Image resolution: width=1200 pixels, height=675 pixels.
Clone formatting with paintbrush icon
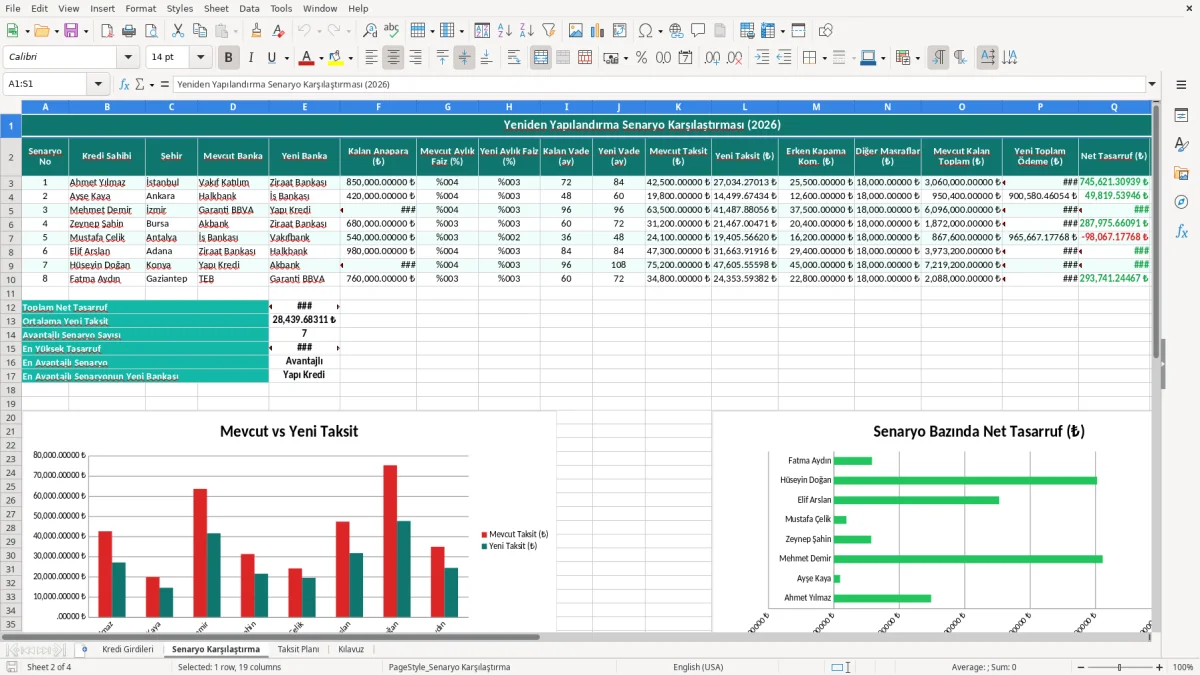[256, 31]
